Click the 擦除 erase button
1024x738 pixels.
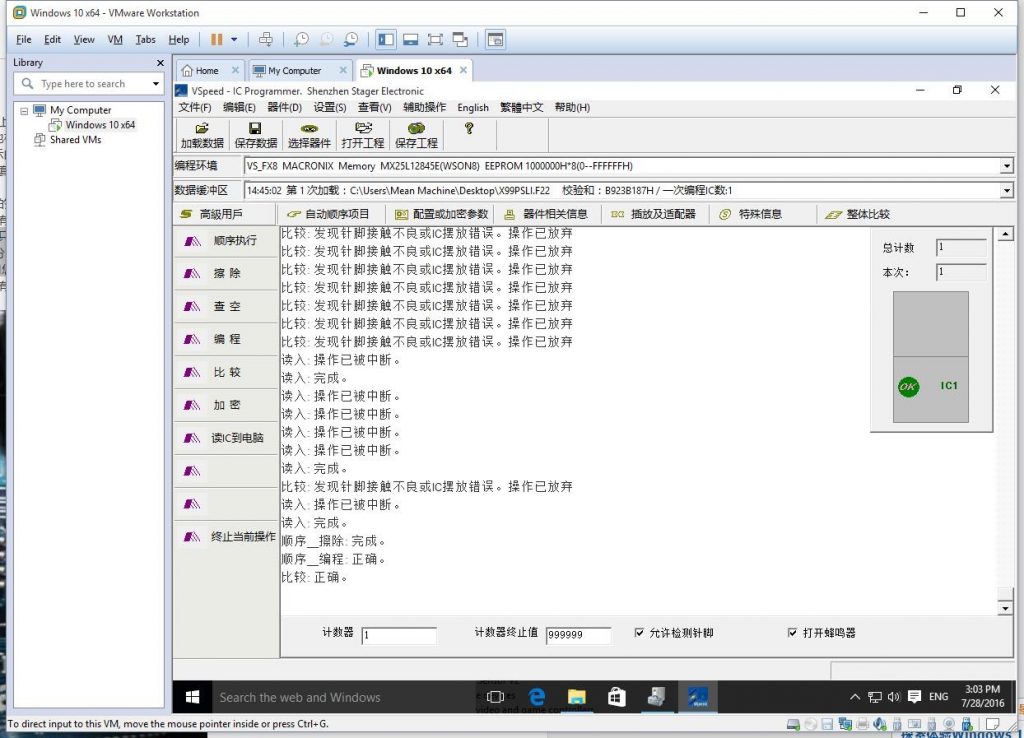226,273
